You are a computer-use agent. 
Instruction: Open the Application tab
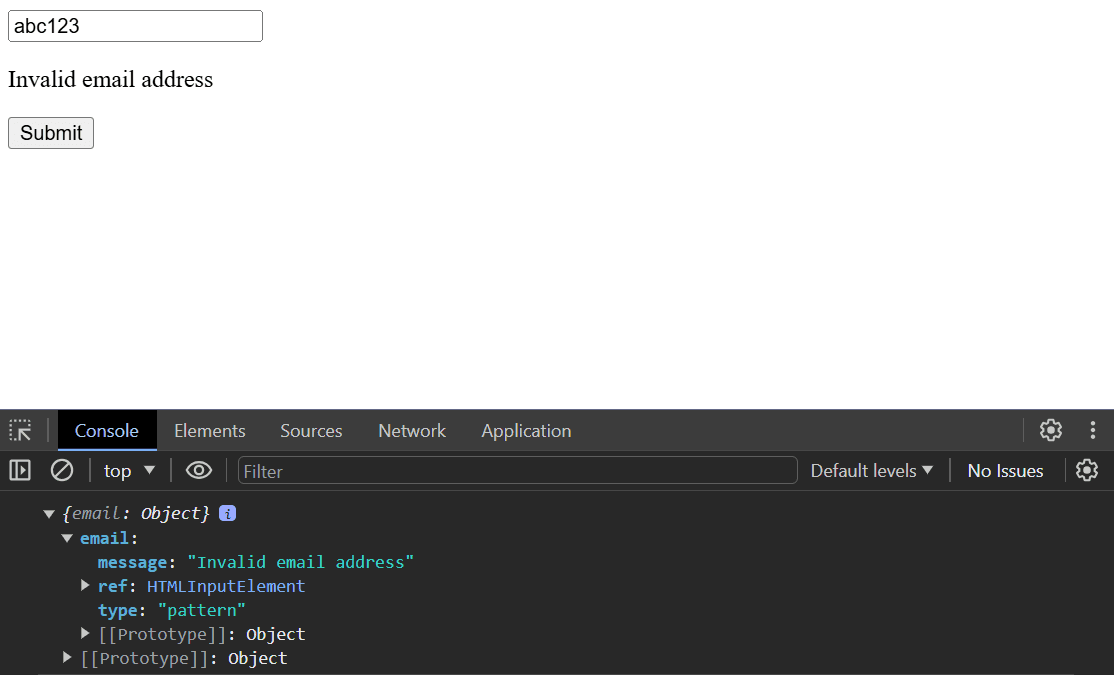tap(526, 431)
